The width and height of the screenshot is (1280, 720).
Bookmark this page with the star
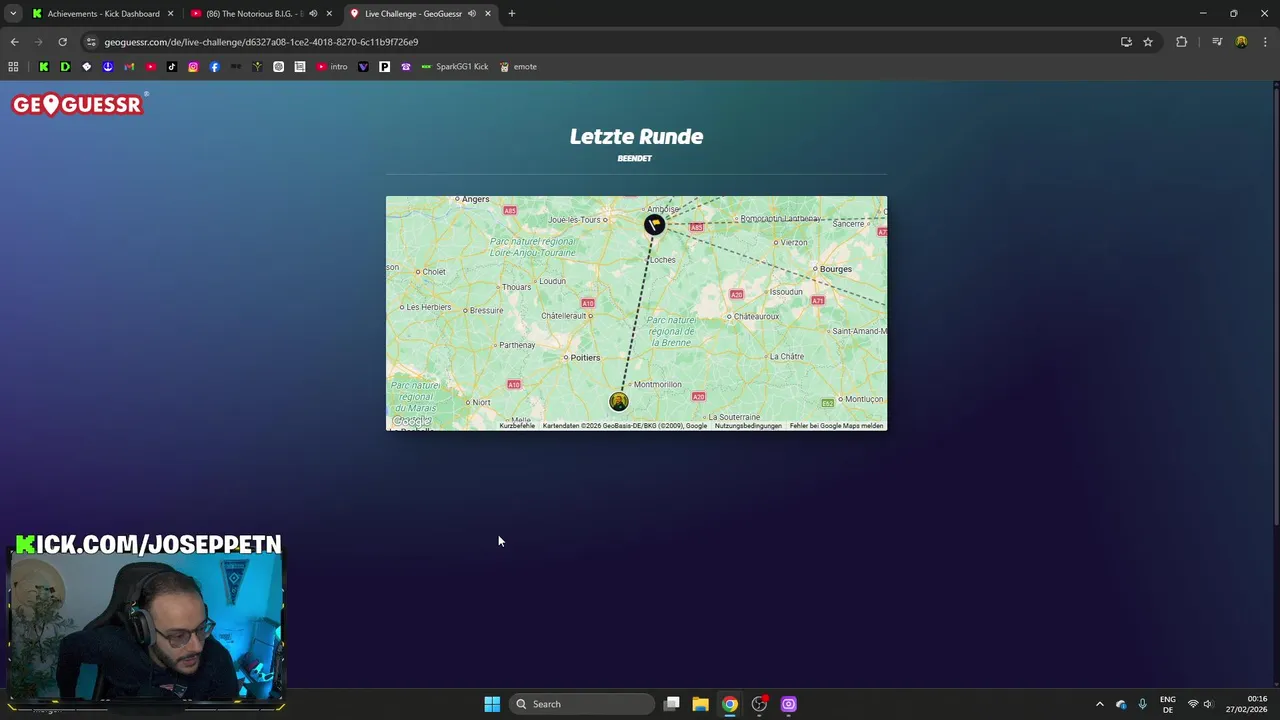[x=1148, y=42]
